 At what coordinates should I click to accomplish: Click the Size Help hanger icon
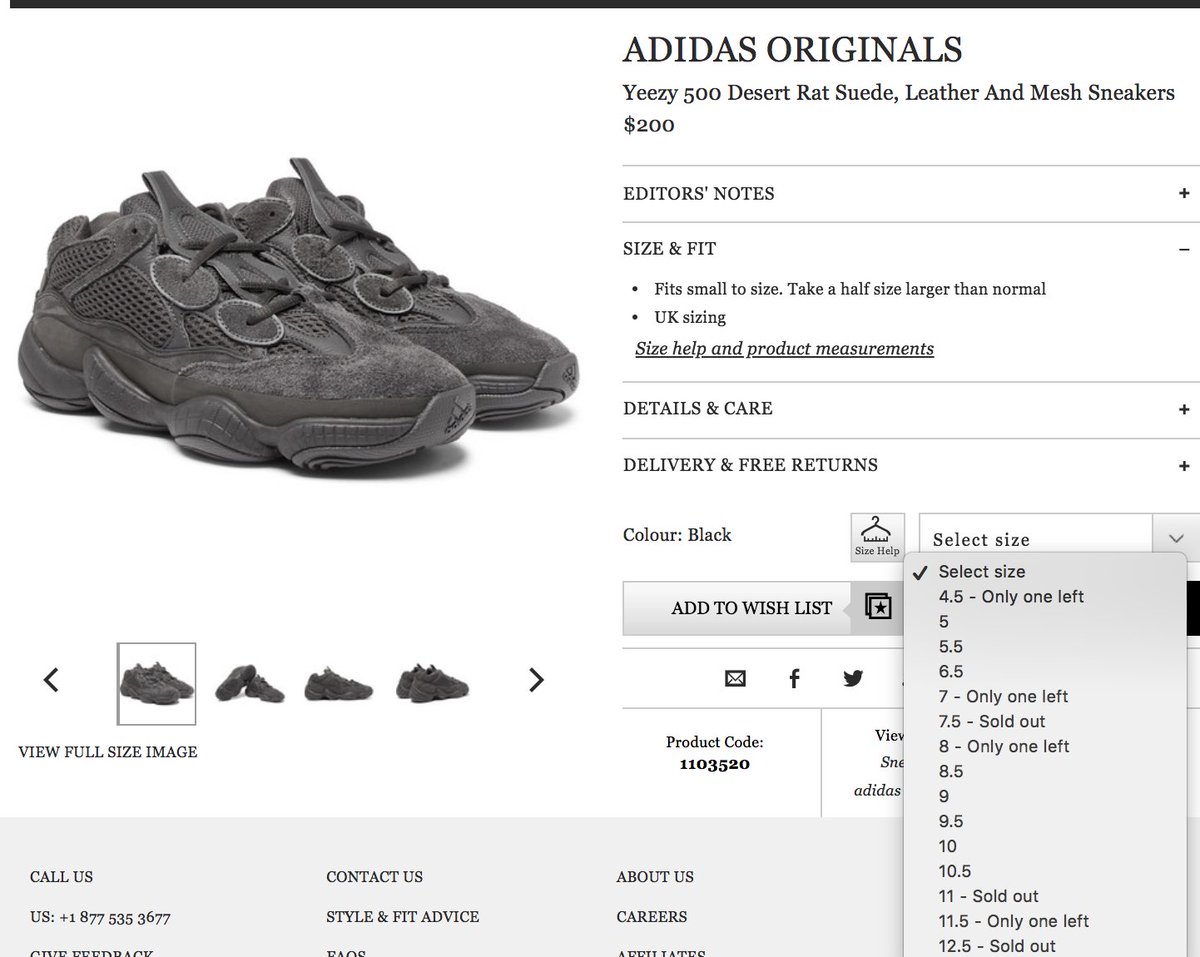tap(877, 537)
